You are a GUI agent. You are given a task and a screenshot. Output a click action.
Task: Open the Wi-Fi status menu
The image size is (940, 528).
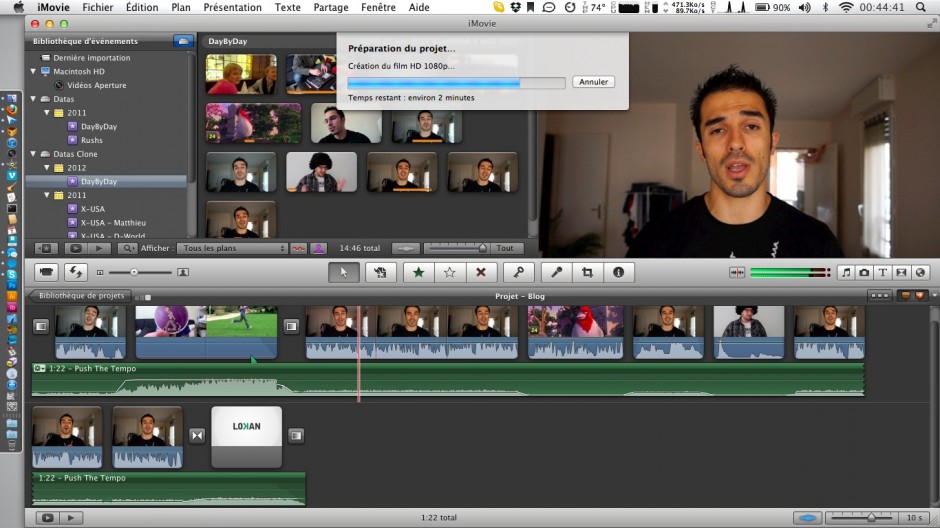click(x=846, y=7)
